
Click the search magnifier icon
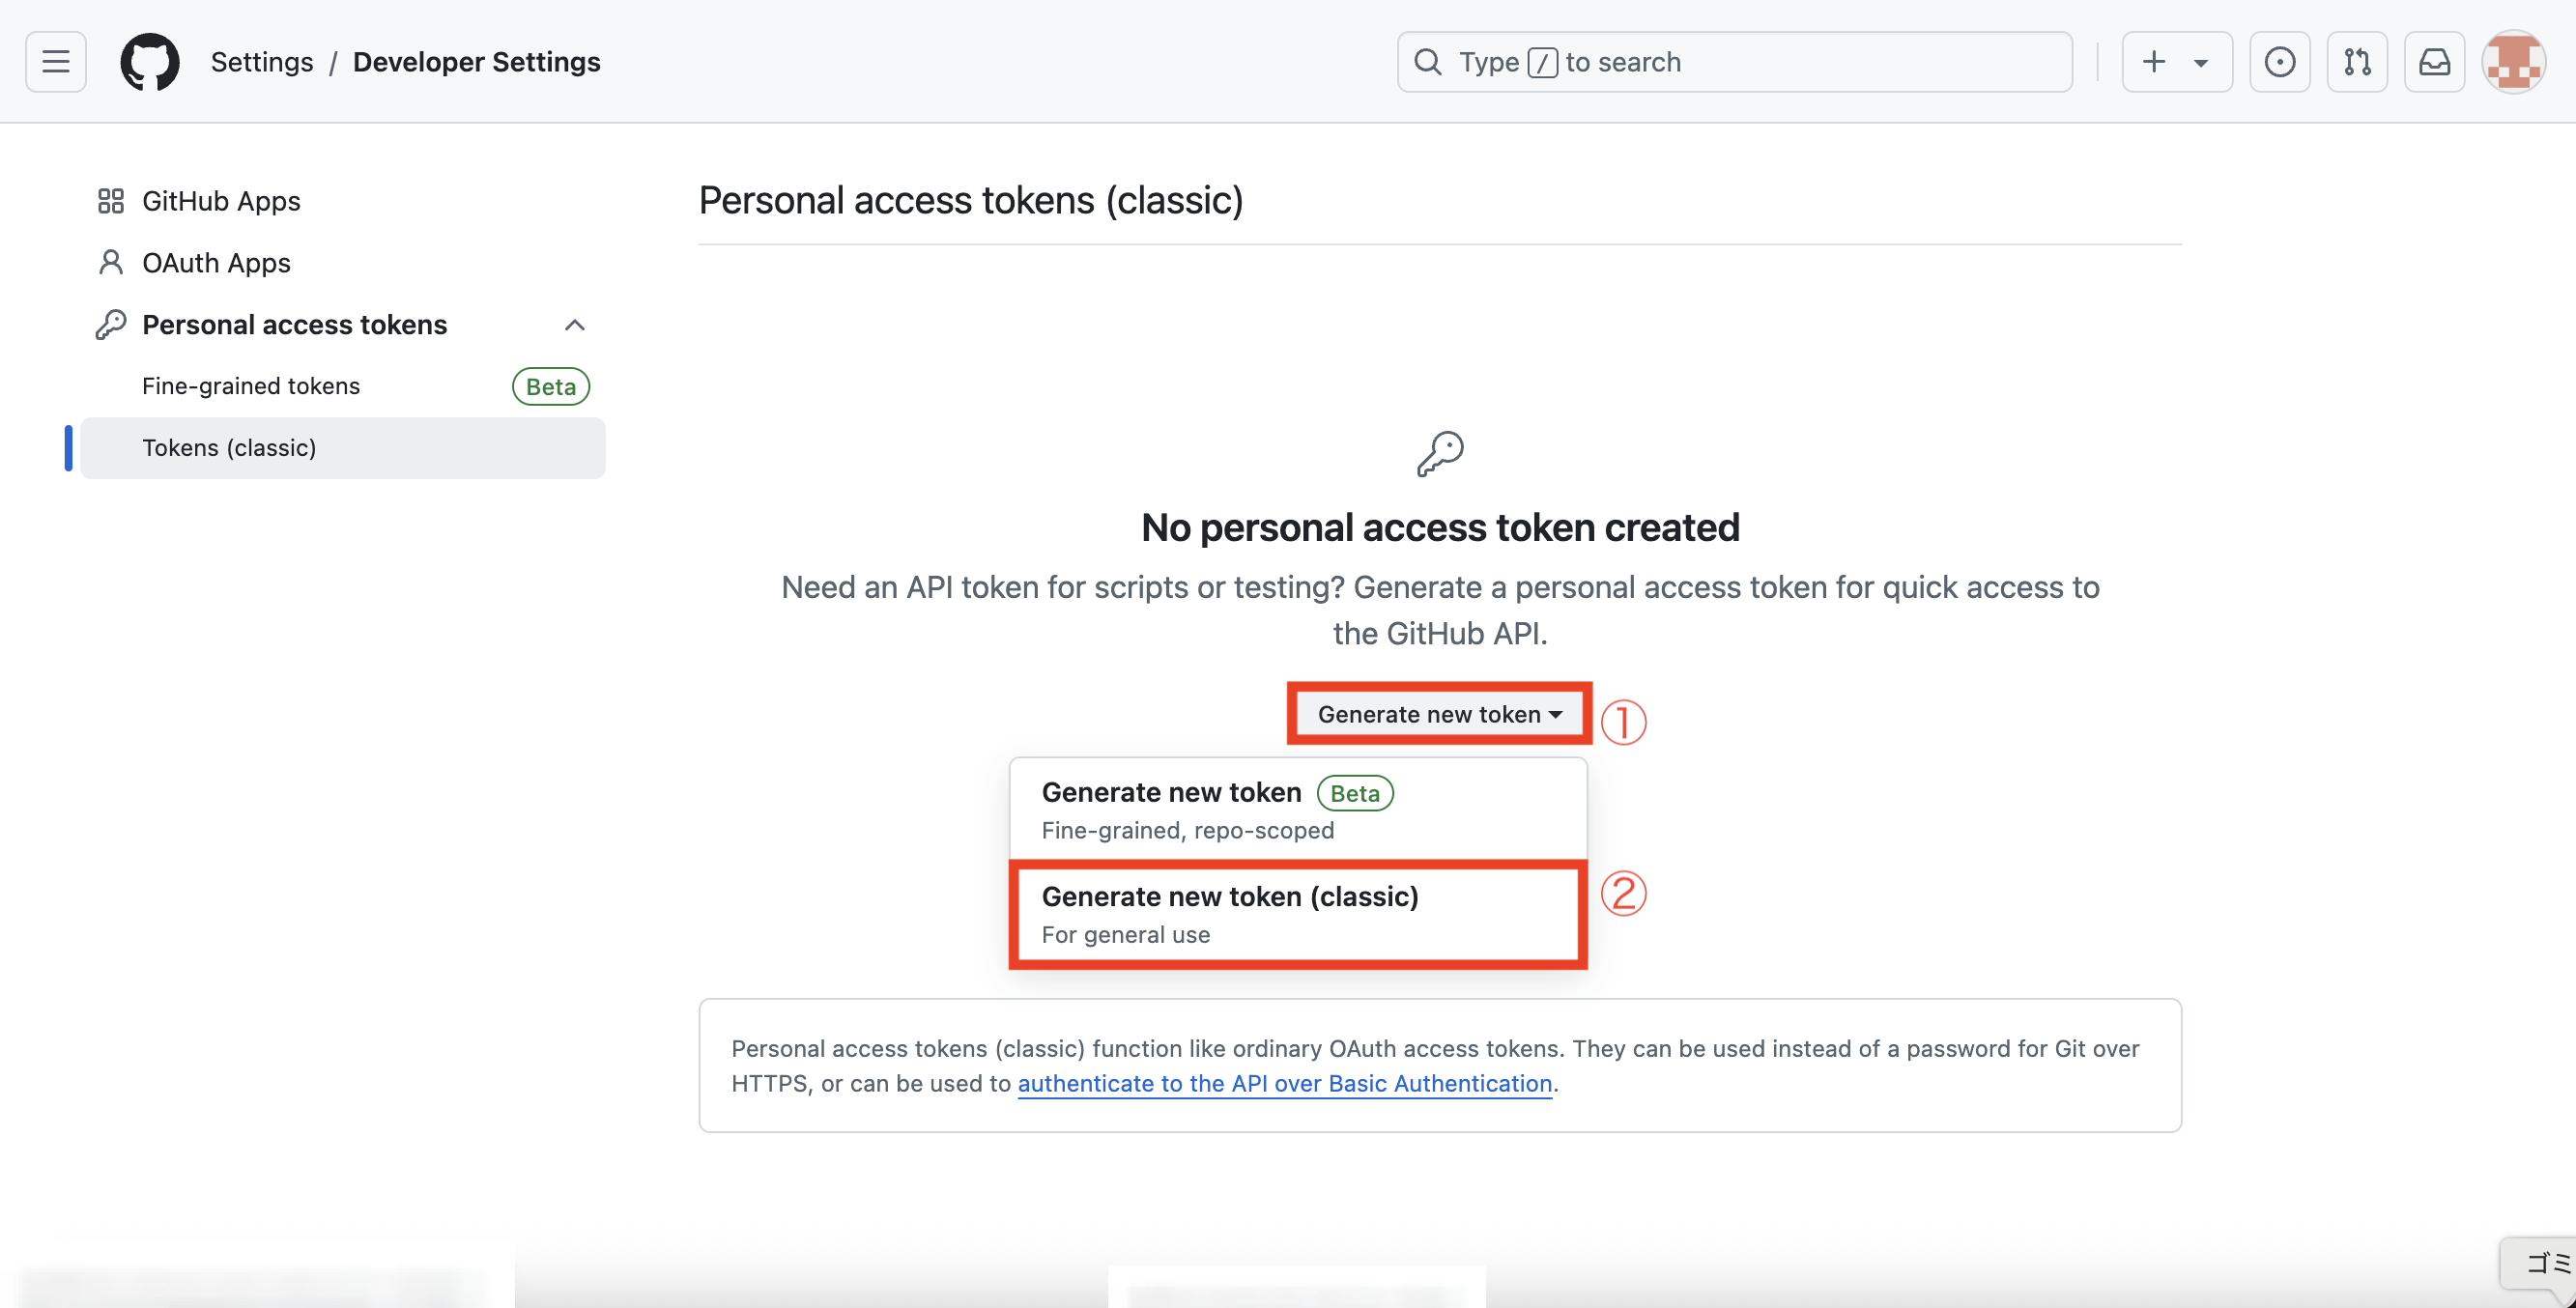[x=1427, y=61]
